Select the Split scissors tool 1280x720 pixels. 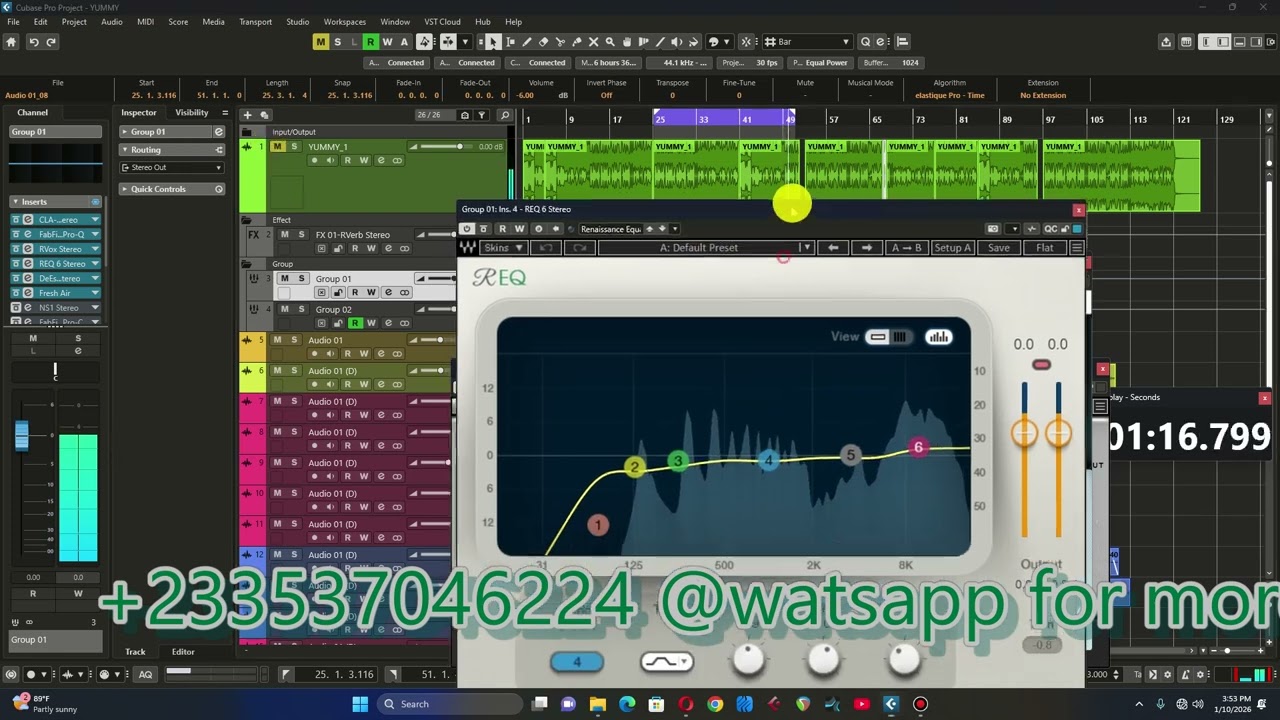pyautogui.click(x=560, y=42)
